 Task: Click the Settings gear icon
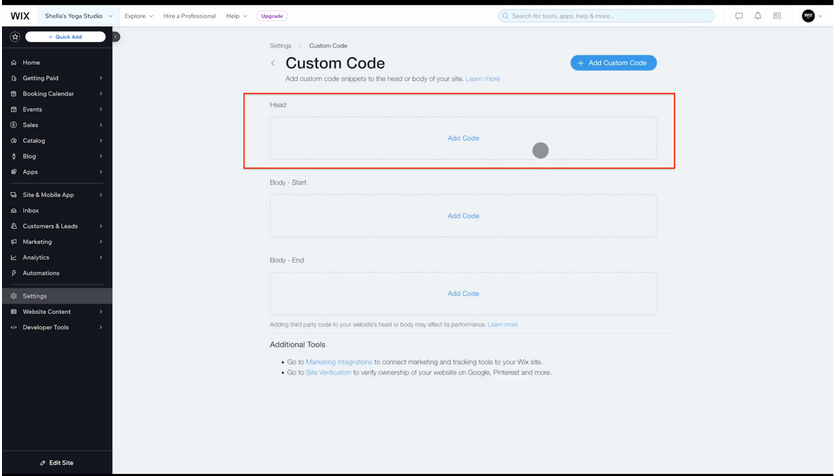click(14, 296)
